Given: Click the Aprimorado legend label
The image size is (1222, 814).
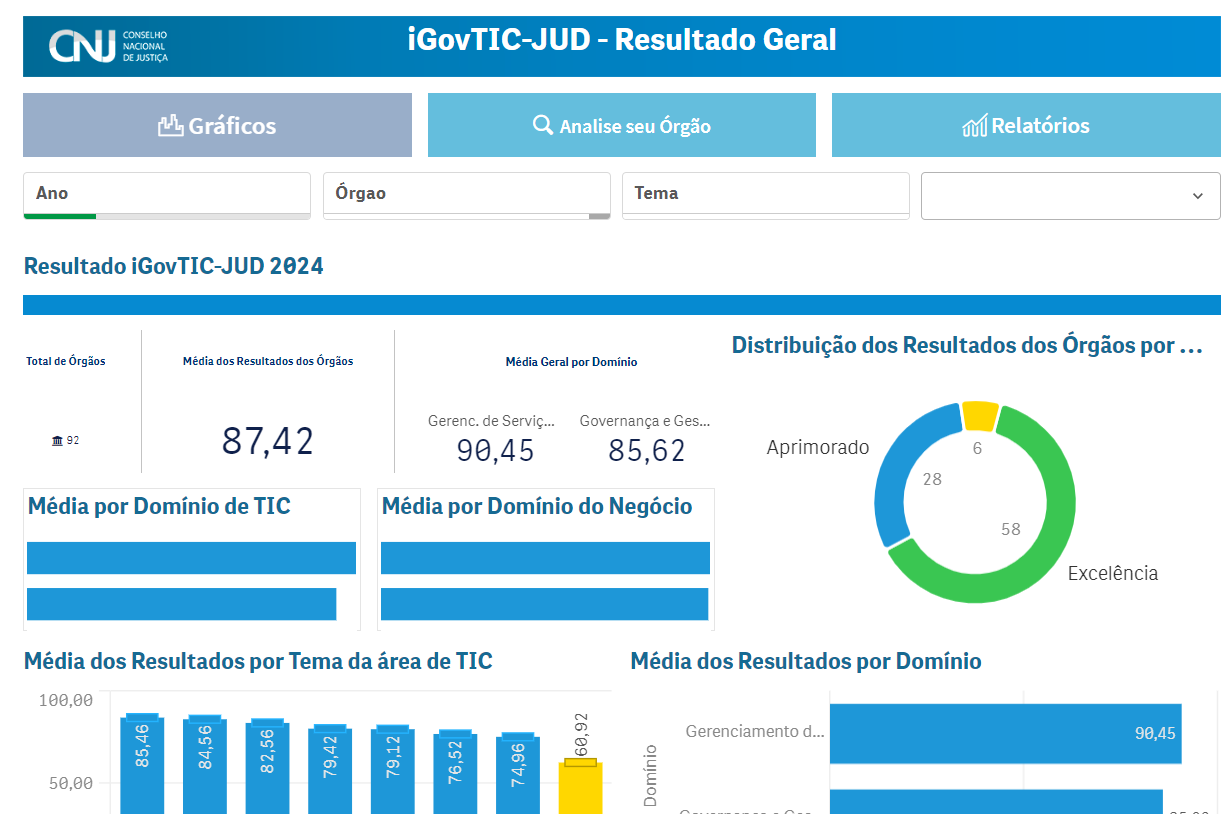Looking at the screenshot, I should tap(818, 447).
